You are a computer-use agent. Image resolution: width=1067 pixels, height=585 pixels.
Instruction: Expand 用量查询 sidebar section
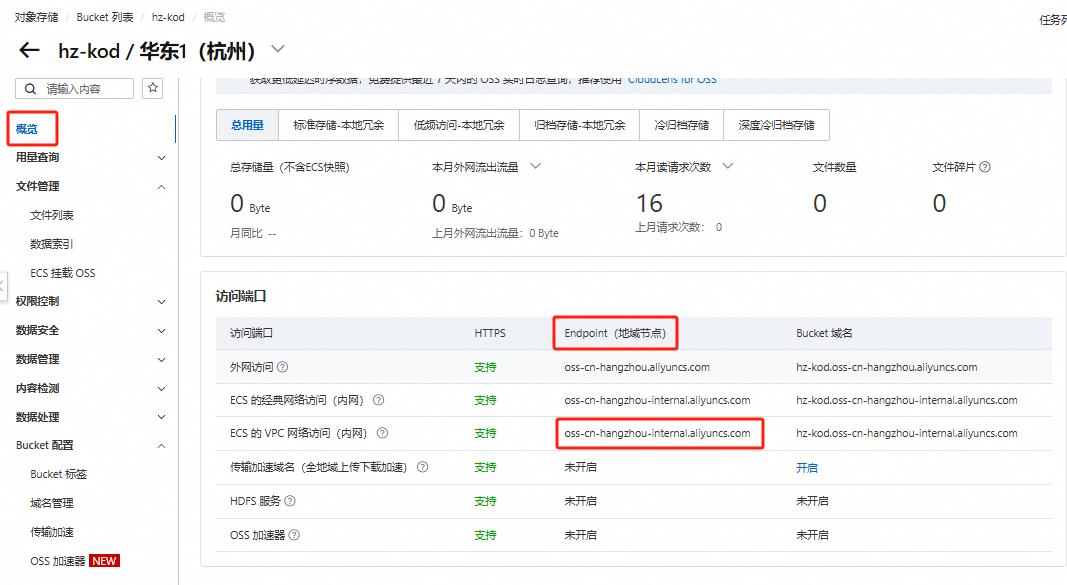pos(161,158)
